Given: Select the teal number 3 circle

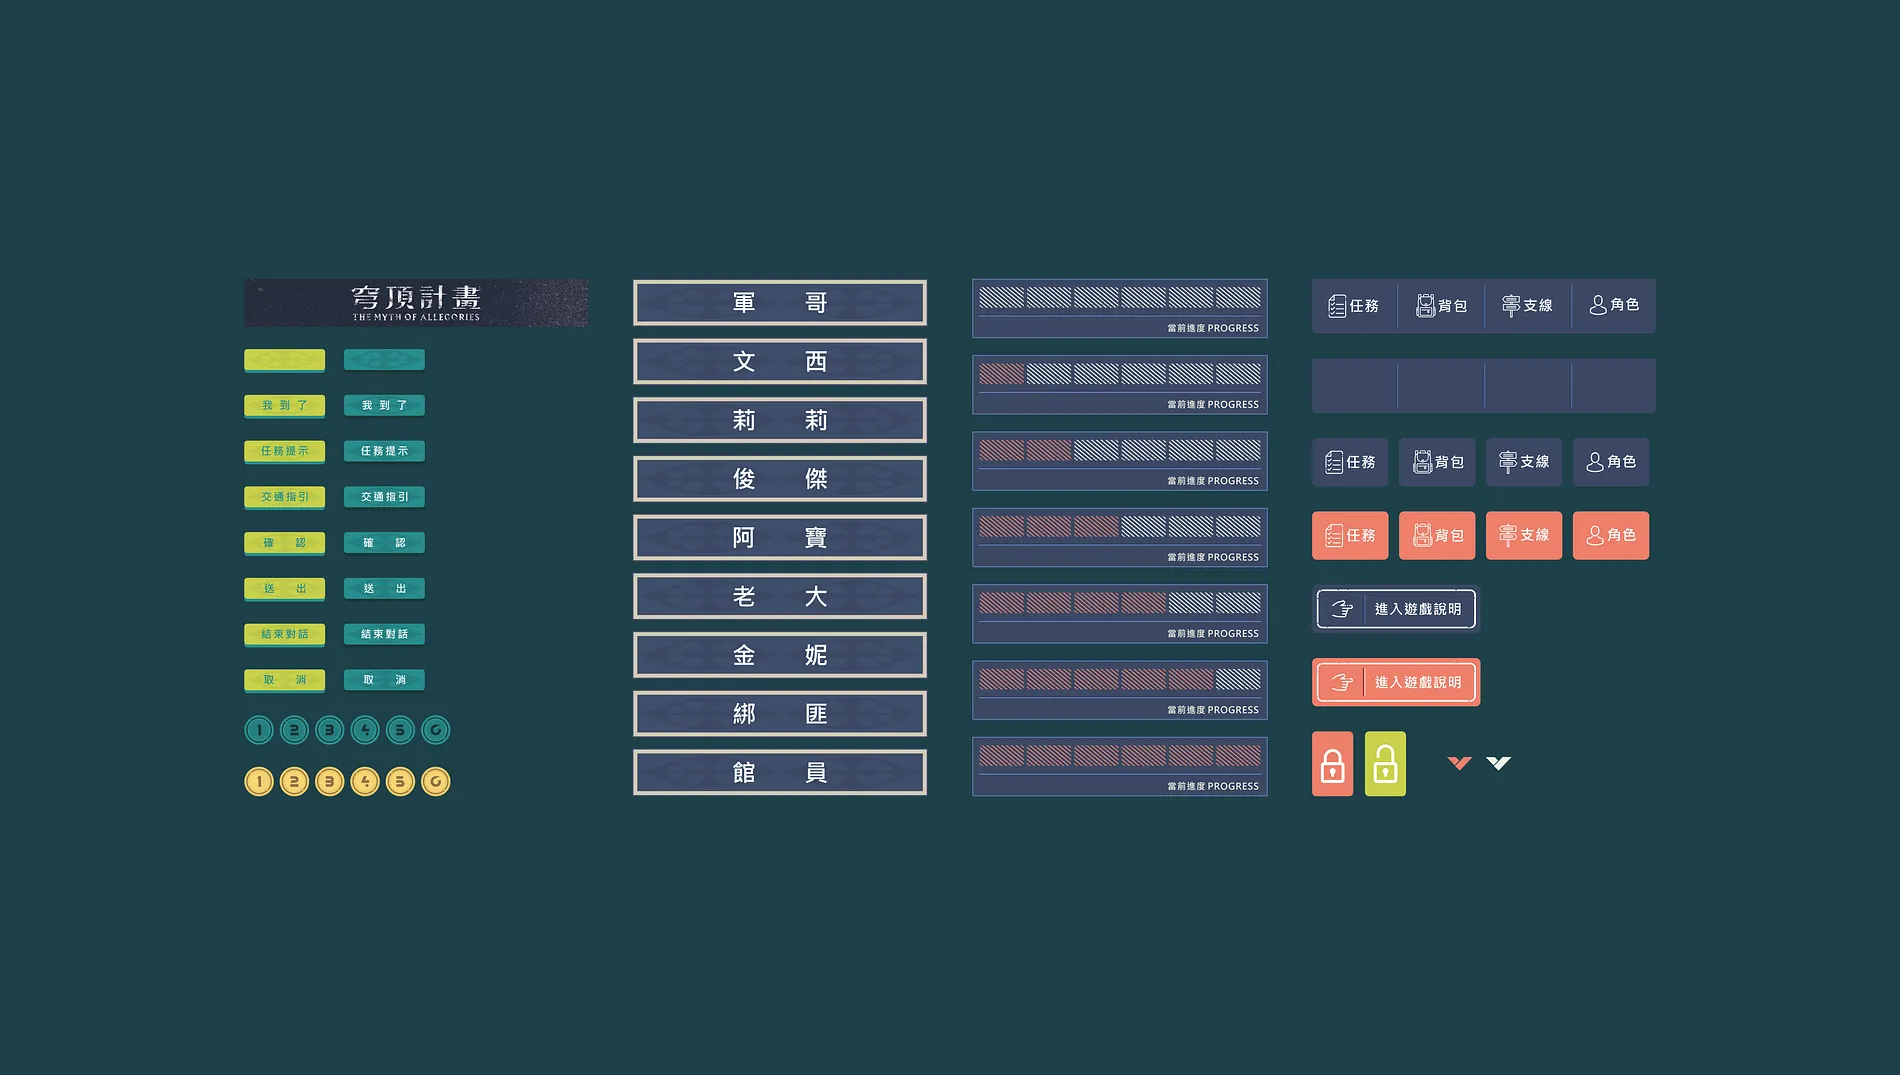Looking at the screenshot, I should click(x=329, y=730).
